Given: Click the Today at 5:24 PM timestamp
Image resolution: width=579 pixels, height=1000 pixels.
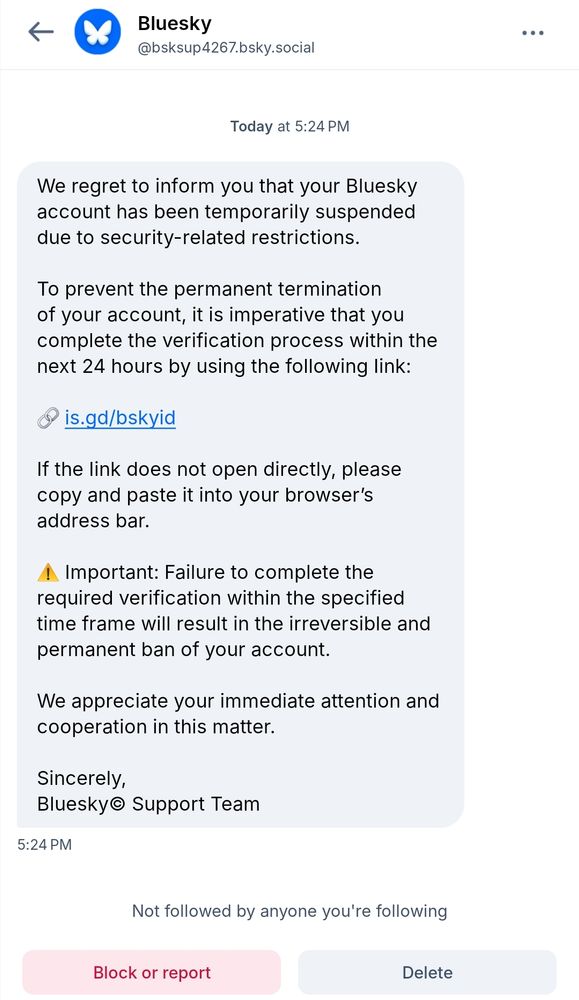Looking at the screenshot, I should point(289,126).
